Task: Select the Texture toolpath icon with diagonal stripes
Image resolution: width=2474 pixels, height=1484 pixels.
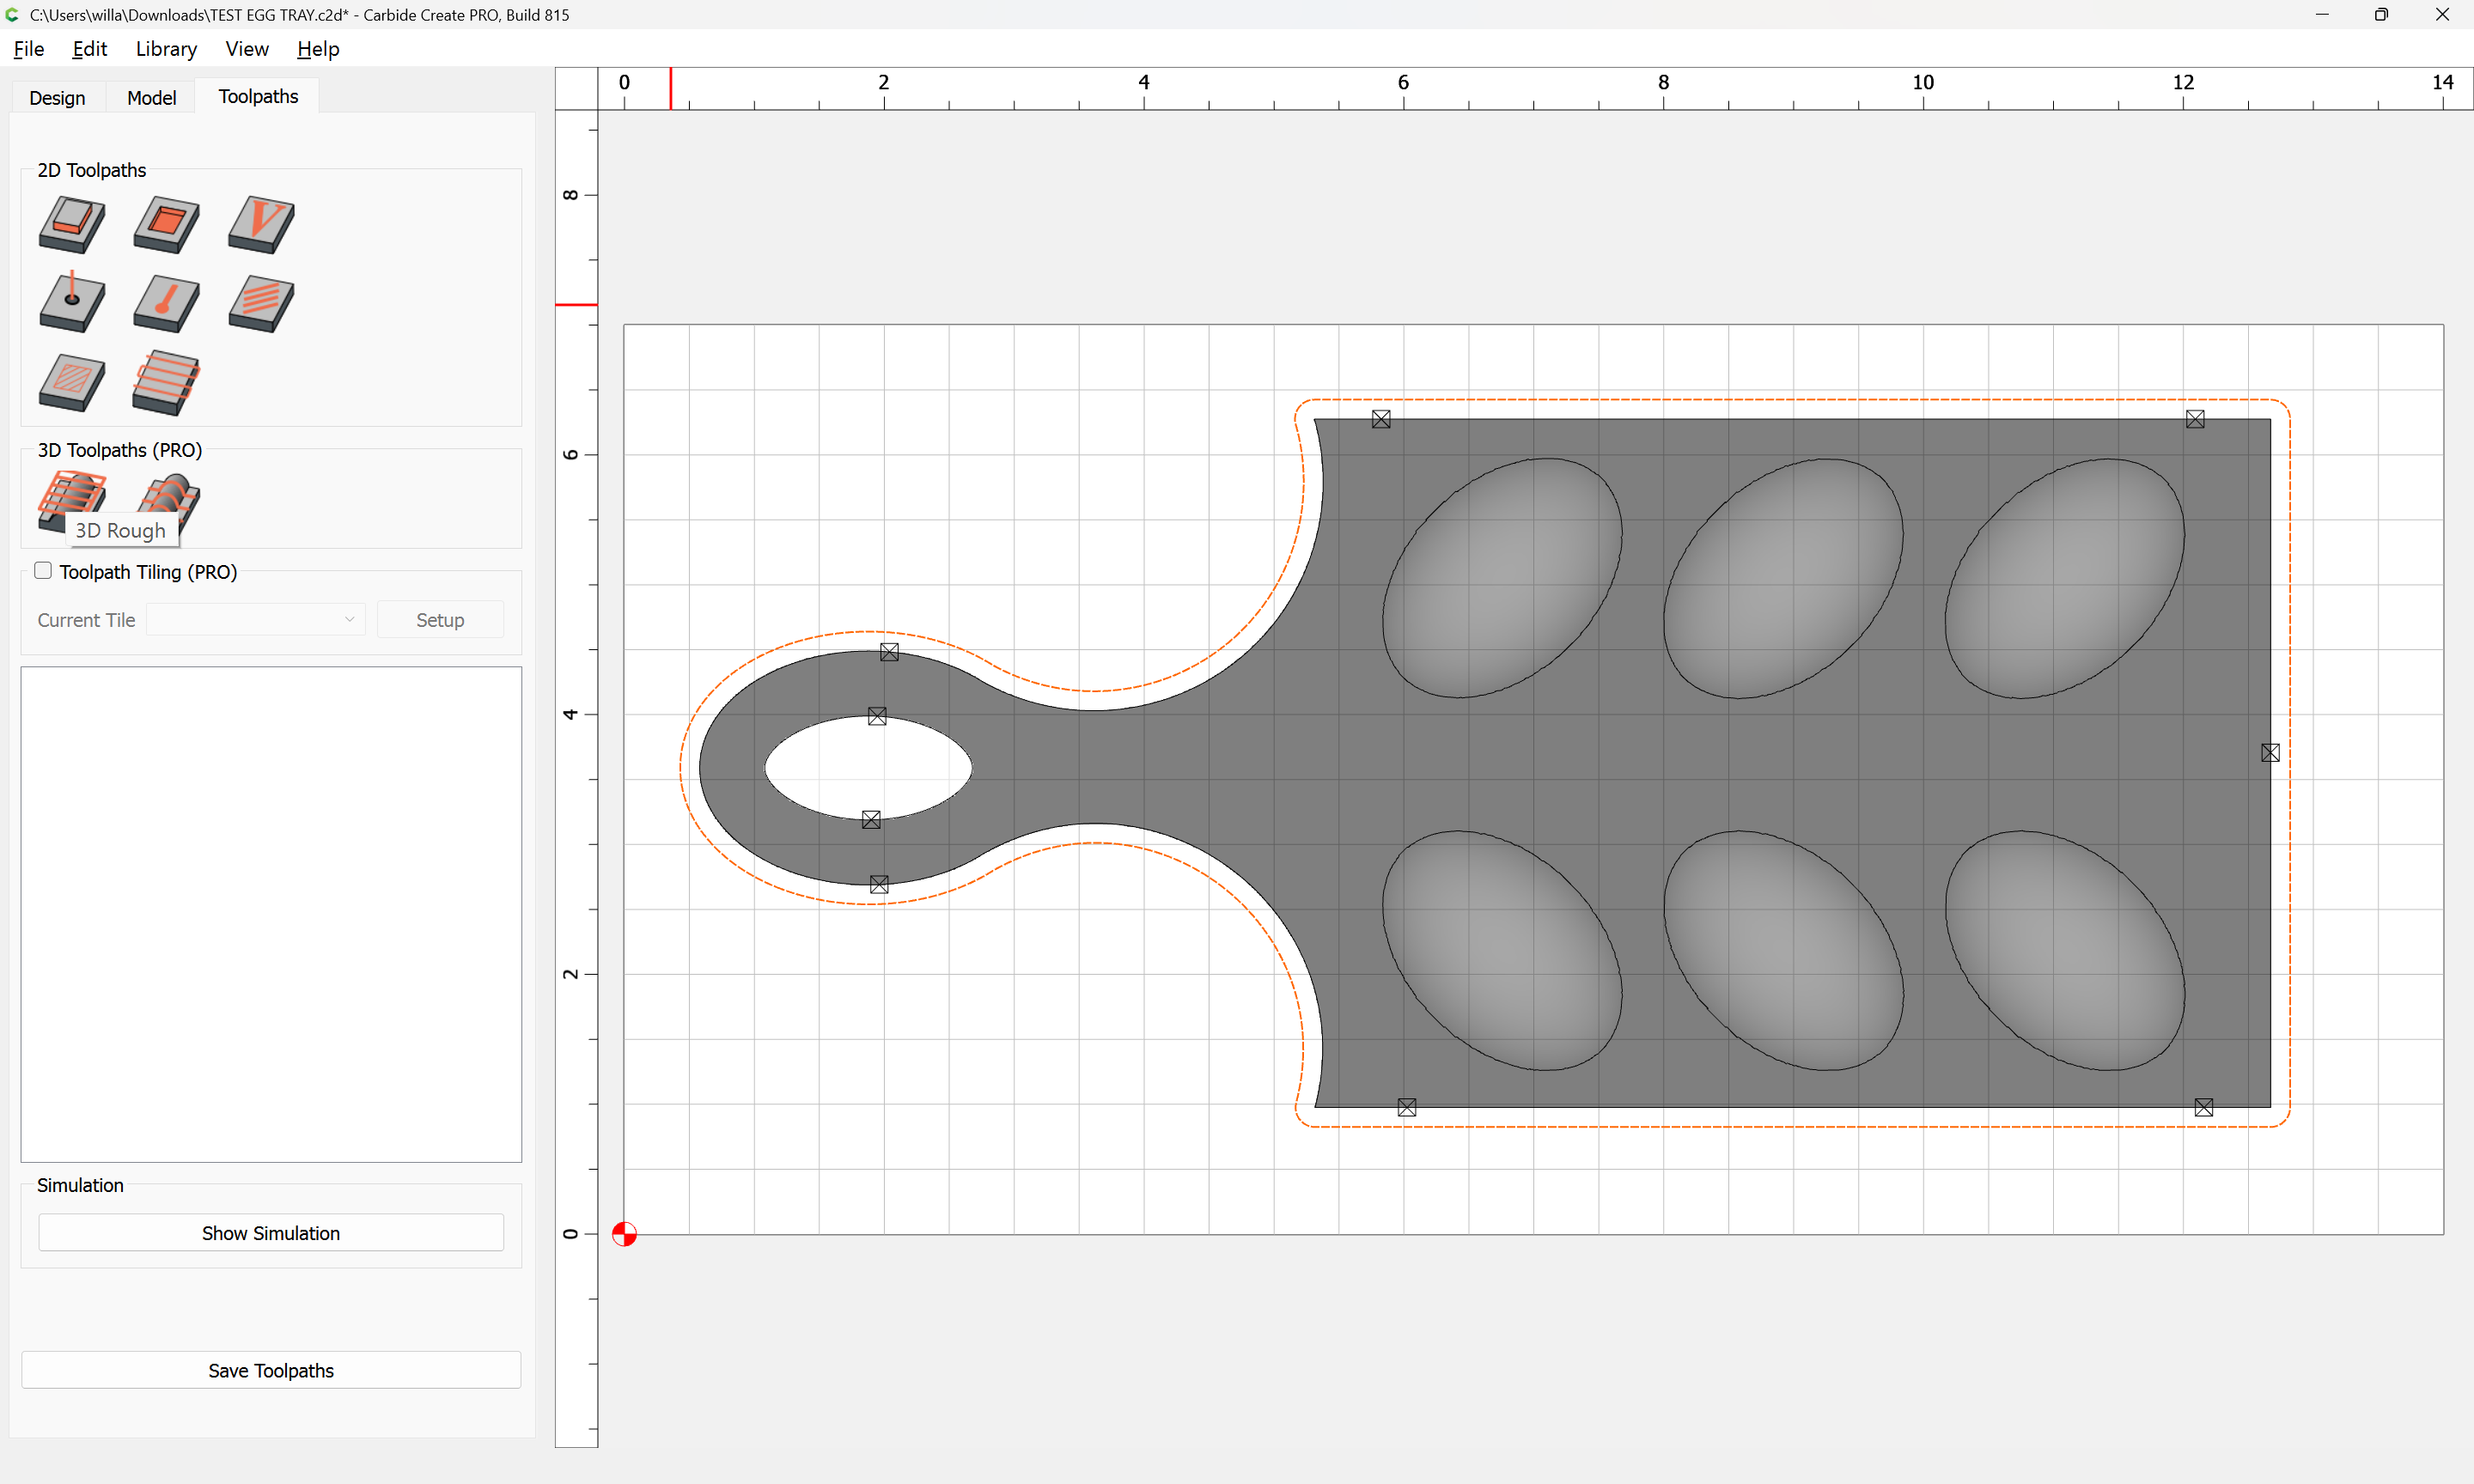Action: (261, 302)
